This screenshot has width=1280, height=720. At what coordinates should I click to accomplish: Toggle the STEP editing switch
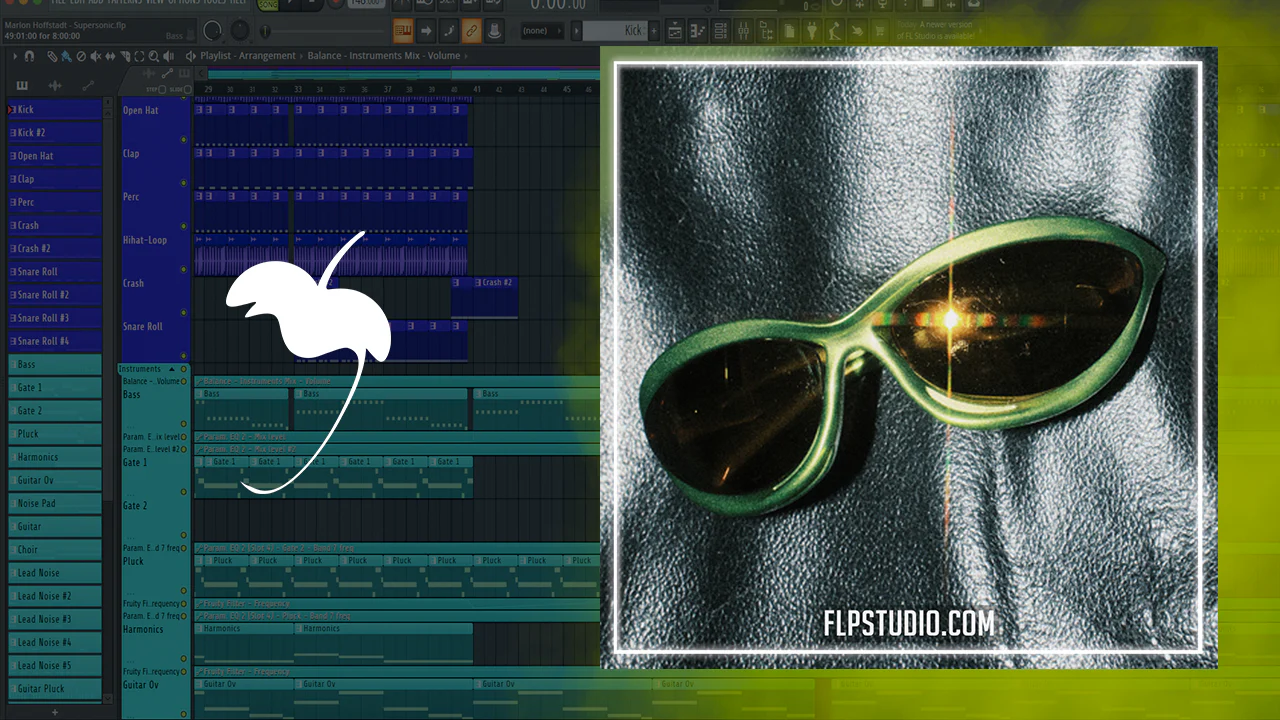point(164,89)
